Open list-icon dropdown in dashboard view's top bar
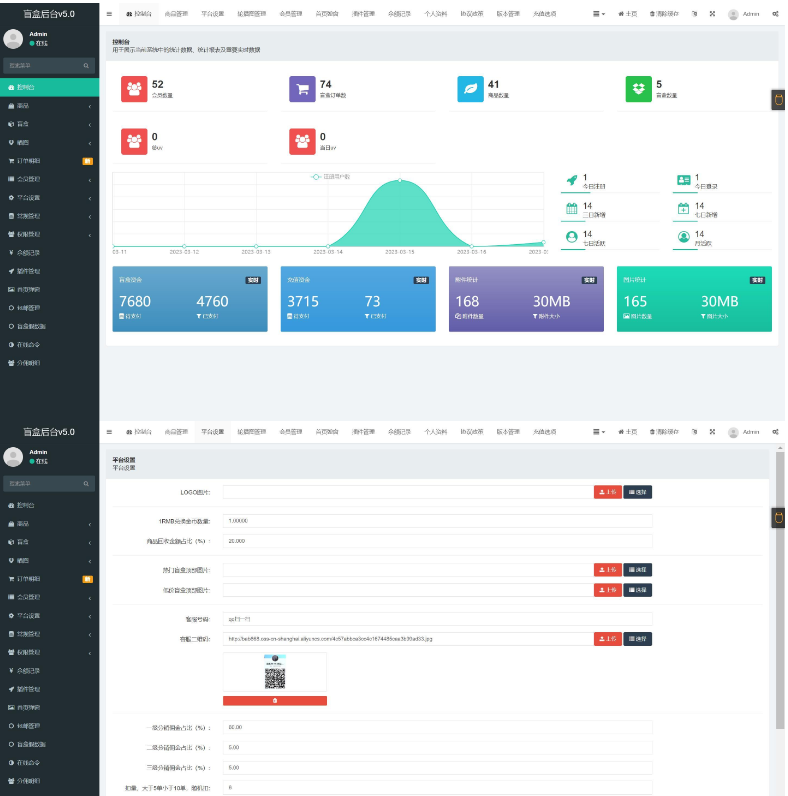The height and width of the screenshot is (796, 788). [599, 14]
